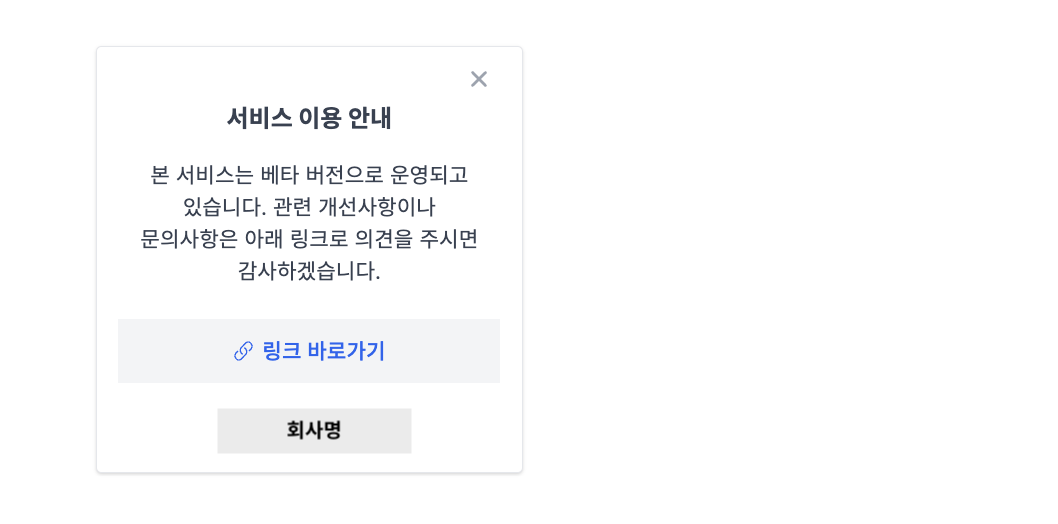Click the line starting with 본 서비스는
The image size is (1058, 524).
(x=309, y=175)
